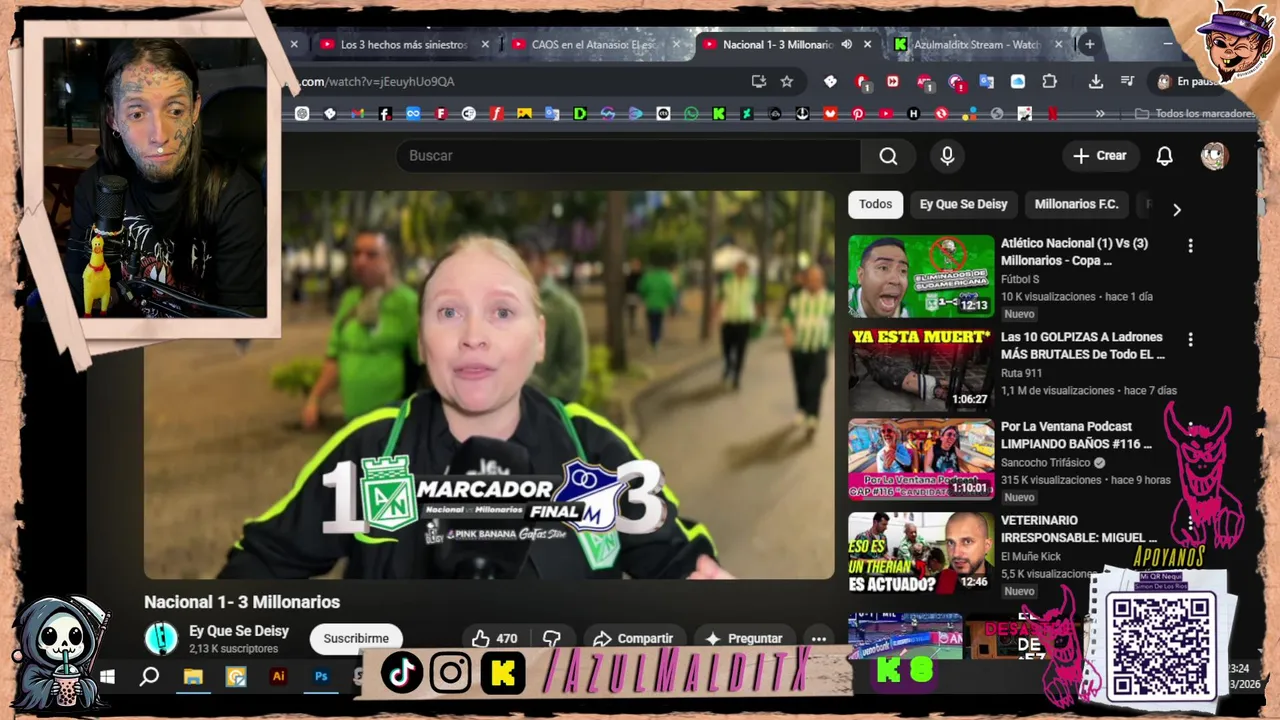Open options menu for Atlético Nacional (1) Vs (3) video

coord(1190,245)
